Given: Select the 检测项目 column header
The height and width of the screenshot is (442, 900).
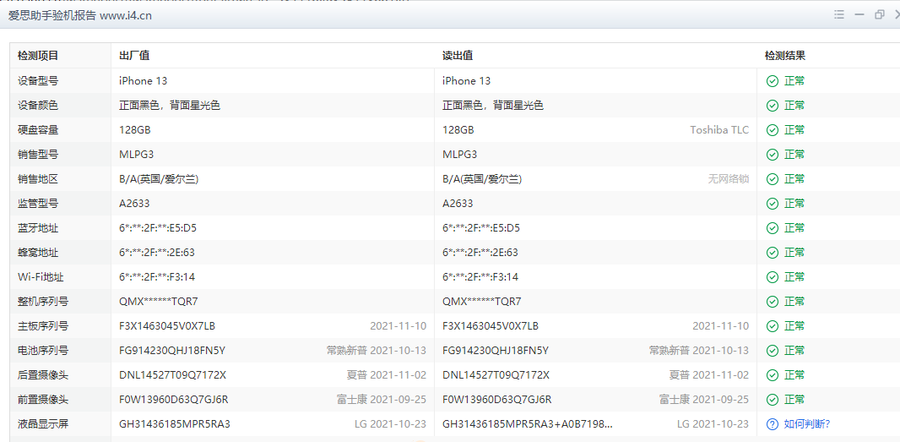Looking at the screenshot, I should coord(38,56).
